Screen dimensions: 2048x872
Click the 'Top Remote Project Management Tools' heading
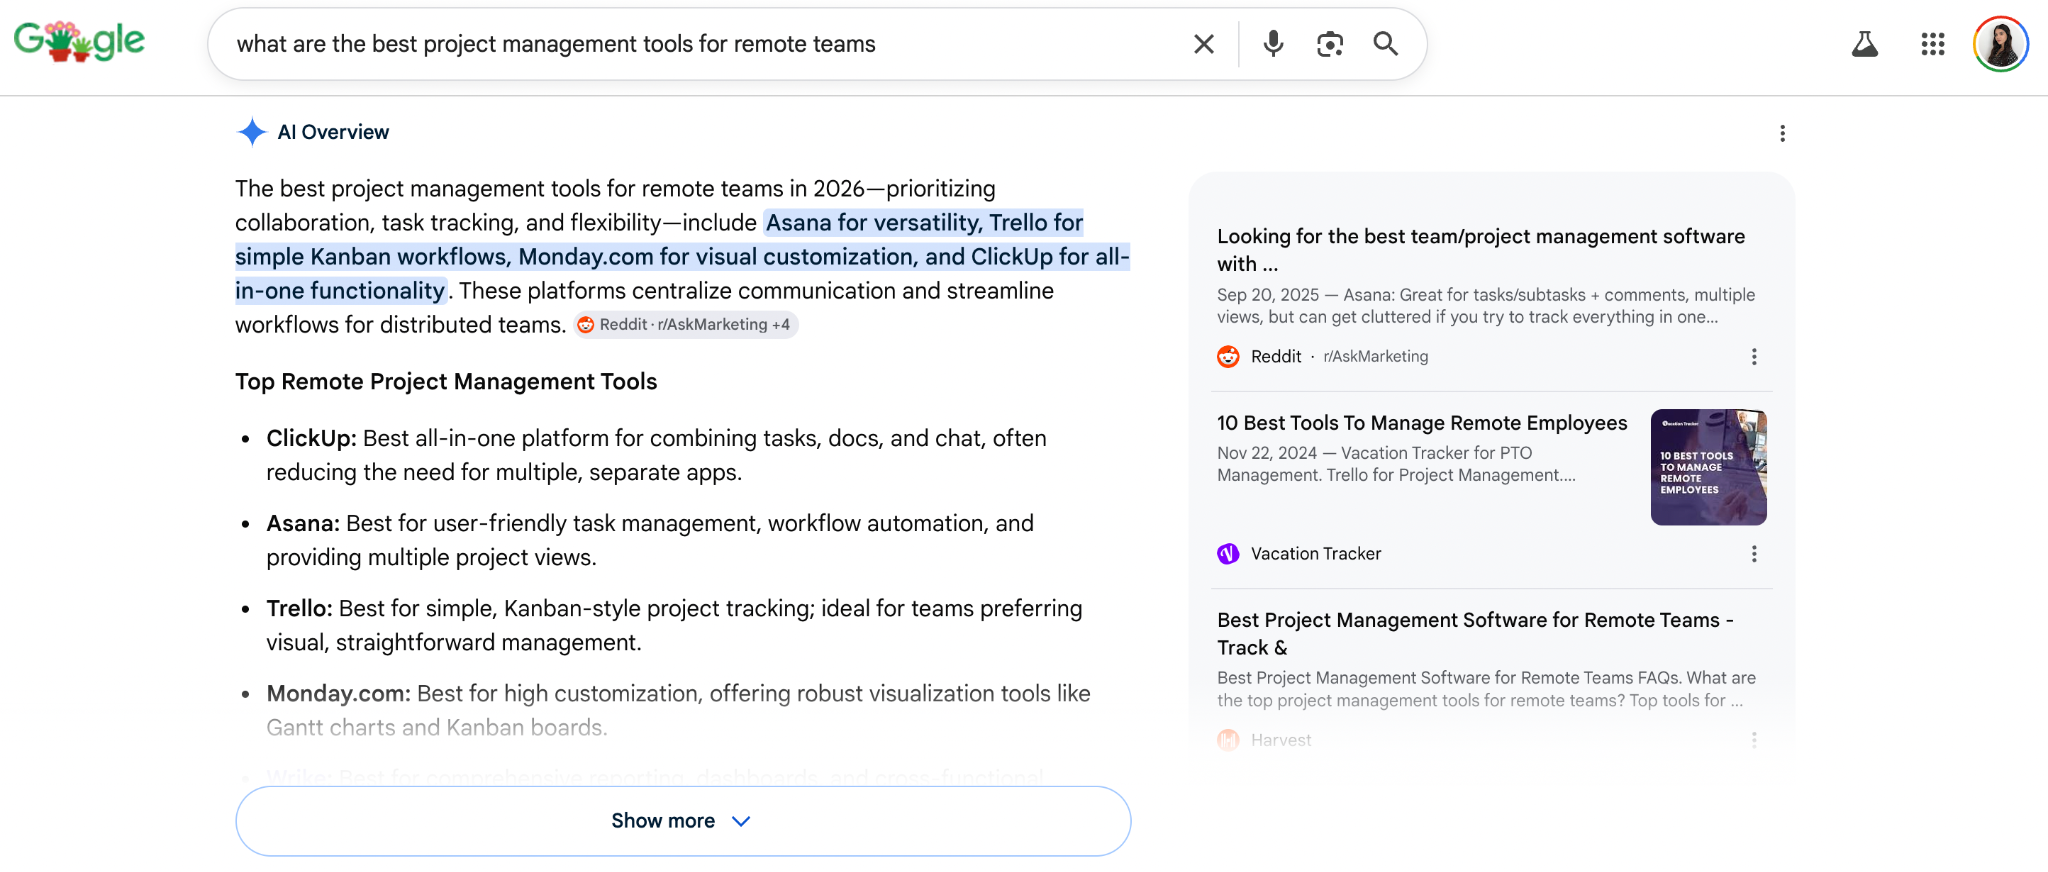(x=446, y=382)
